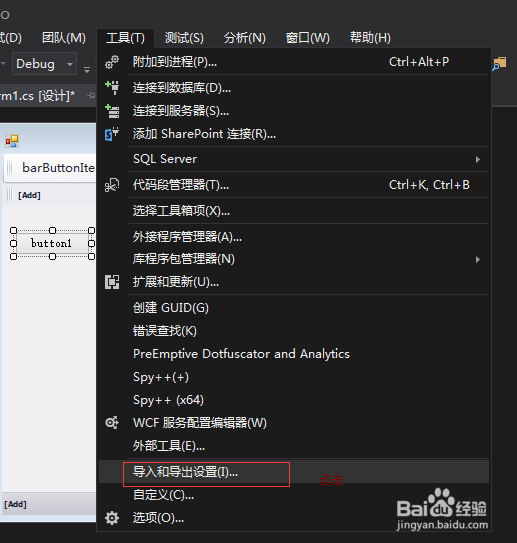Select 连接到数据库(D)... menu entry
The width and height of the screenshot is (517, 543).
click(294, 88)
